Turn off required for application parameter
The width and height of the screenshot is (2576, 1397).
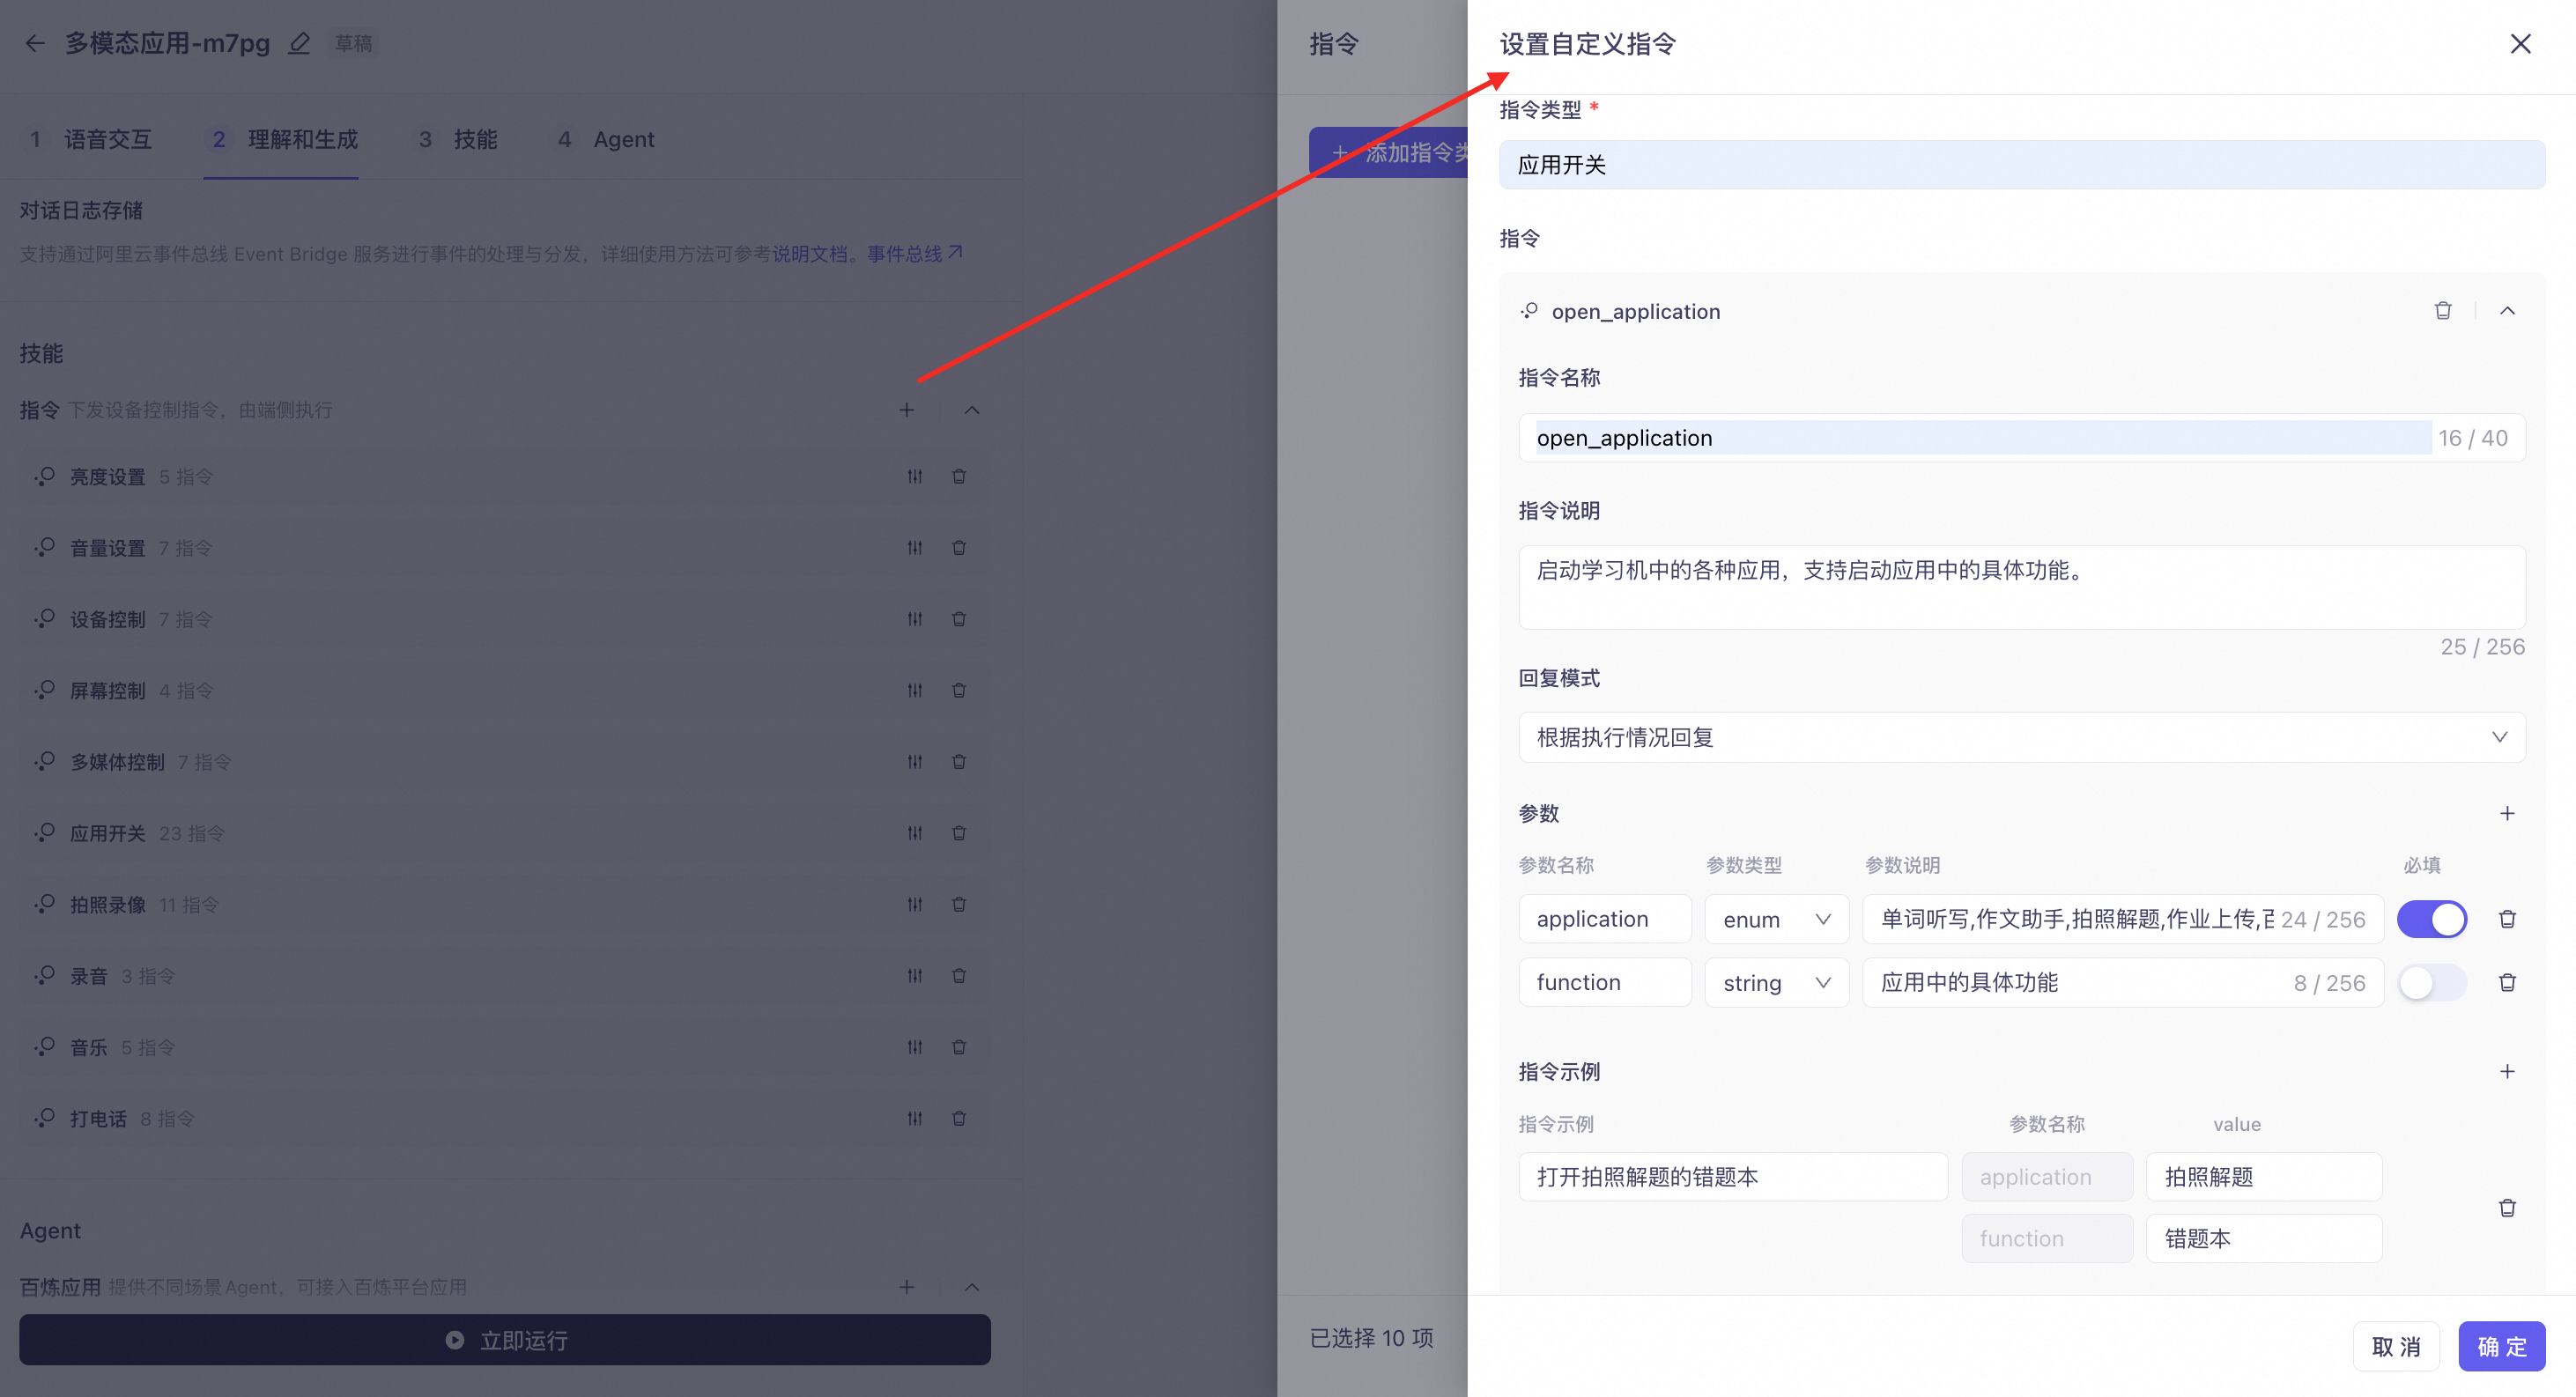point(2431,919)
